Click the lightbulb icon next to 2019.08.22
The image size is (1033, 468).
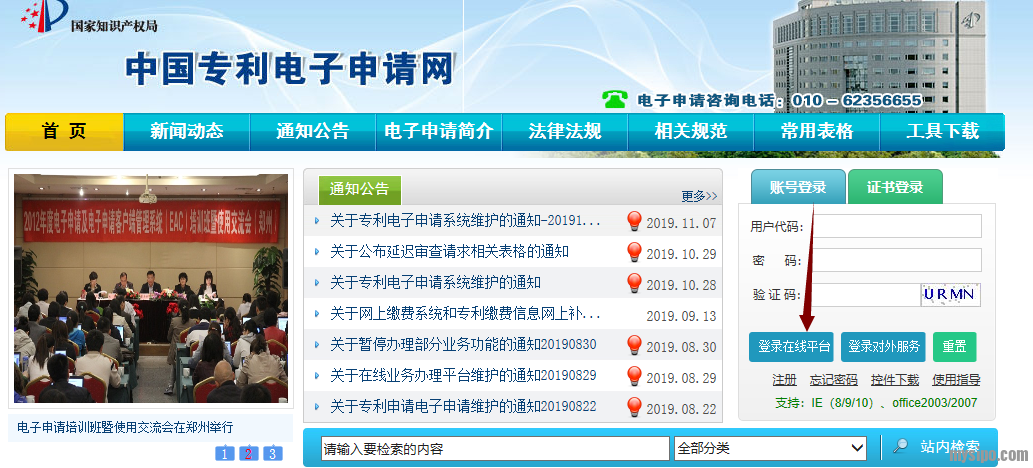click(x=634, y=407)
